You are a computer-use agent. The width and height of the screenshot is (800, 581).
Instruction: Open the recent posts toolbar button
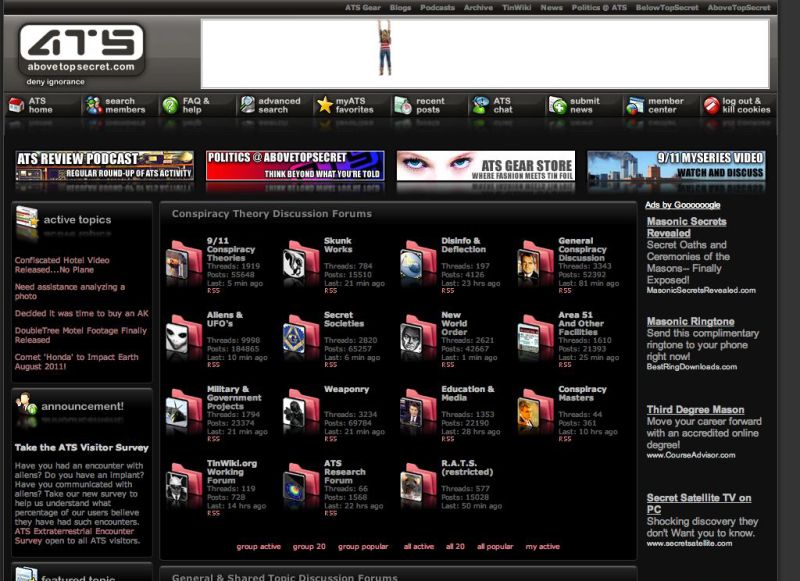pos(420,105)
